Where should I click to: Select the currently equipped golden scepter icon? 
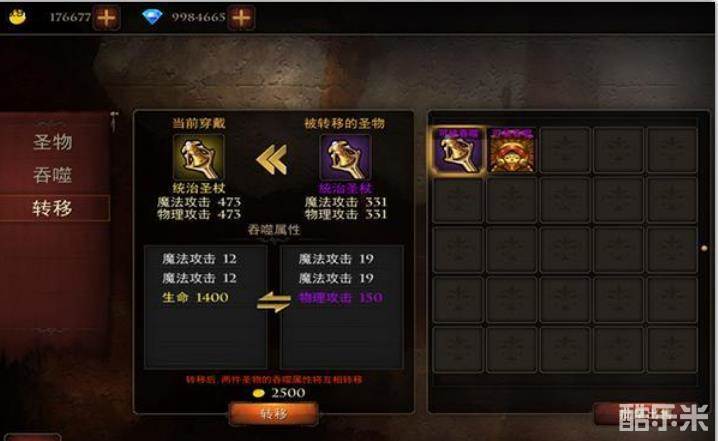199,158
